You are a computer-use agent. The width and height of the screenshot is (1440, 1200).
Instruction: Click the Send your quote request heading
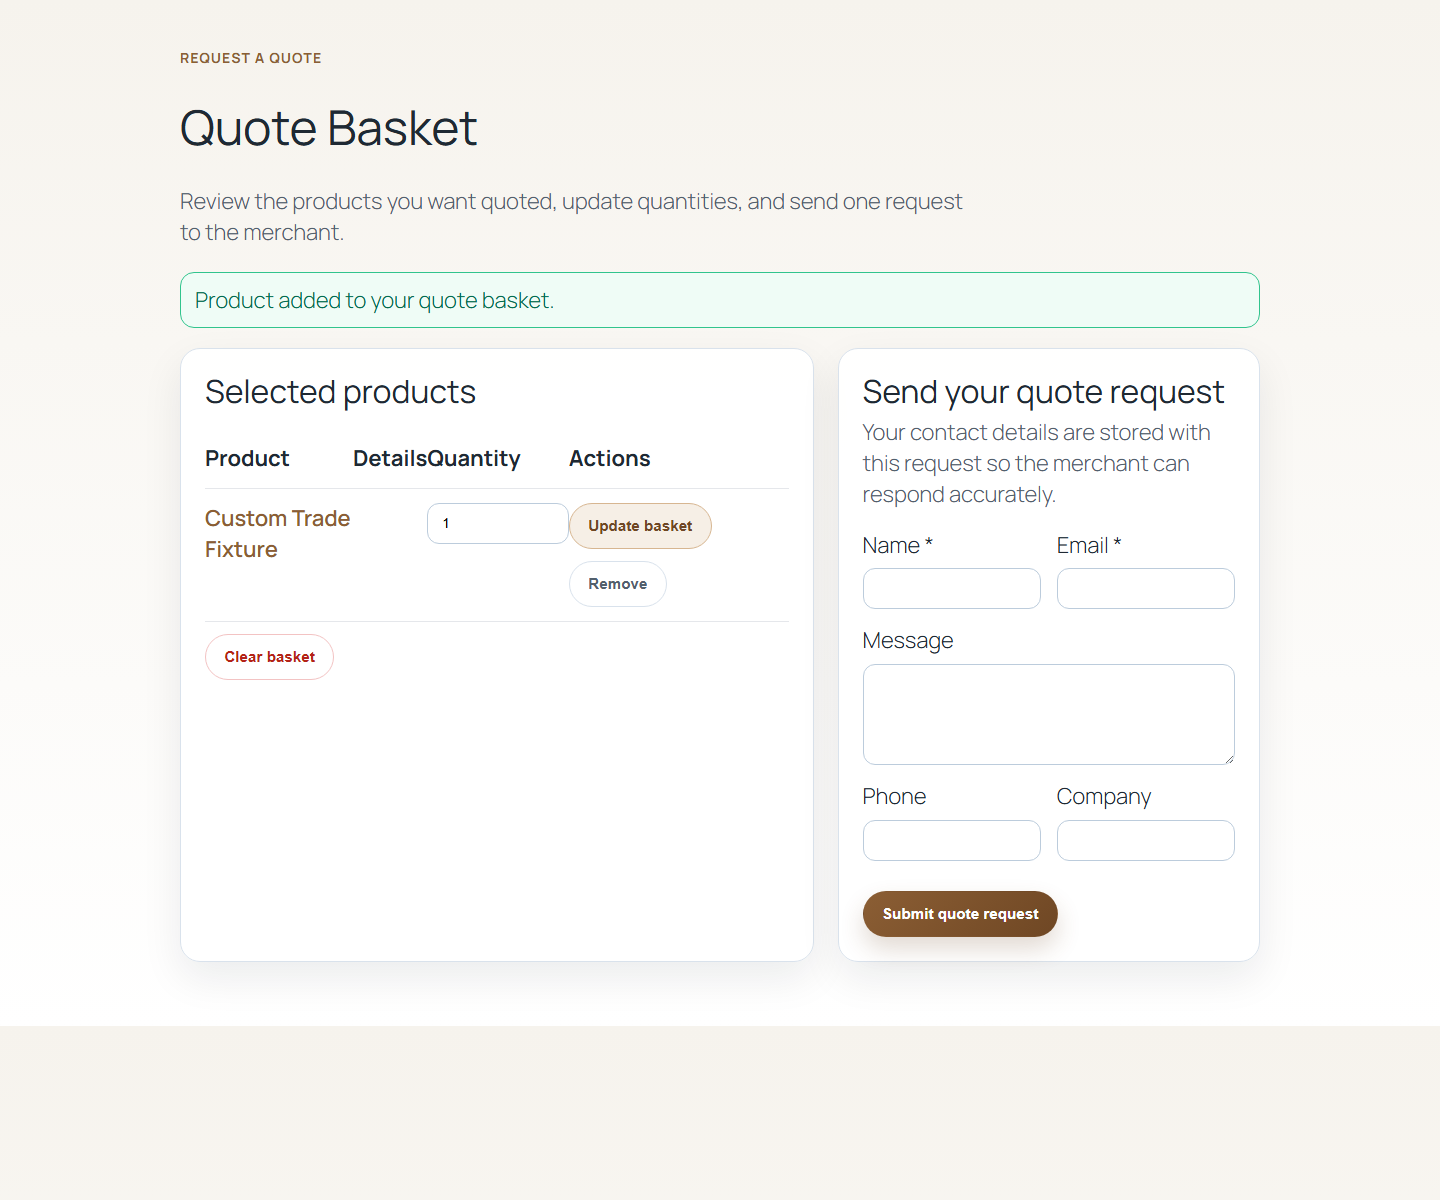(x=1043, y=392)
